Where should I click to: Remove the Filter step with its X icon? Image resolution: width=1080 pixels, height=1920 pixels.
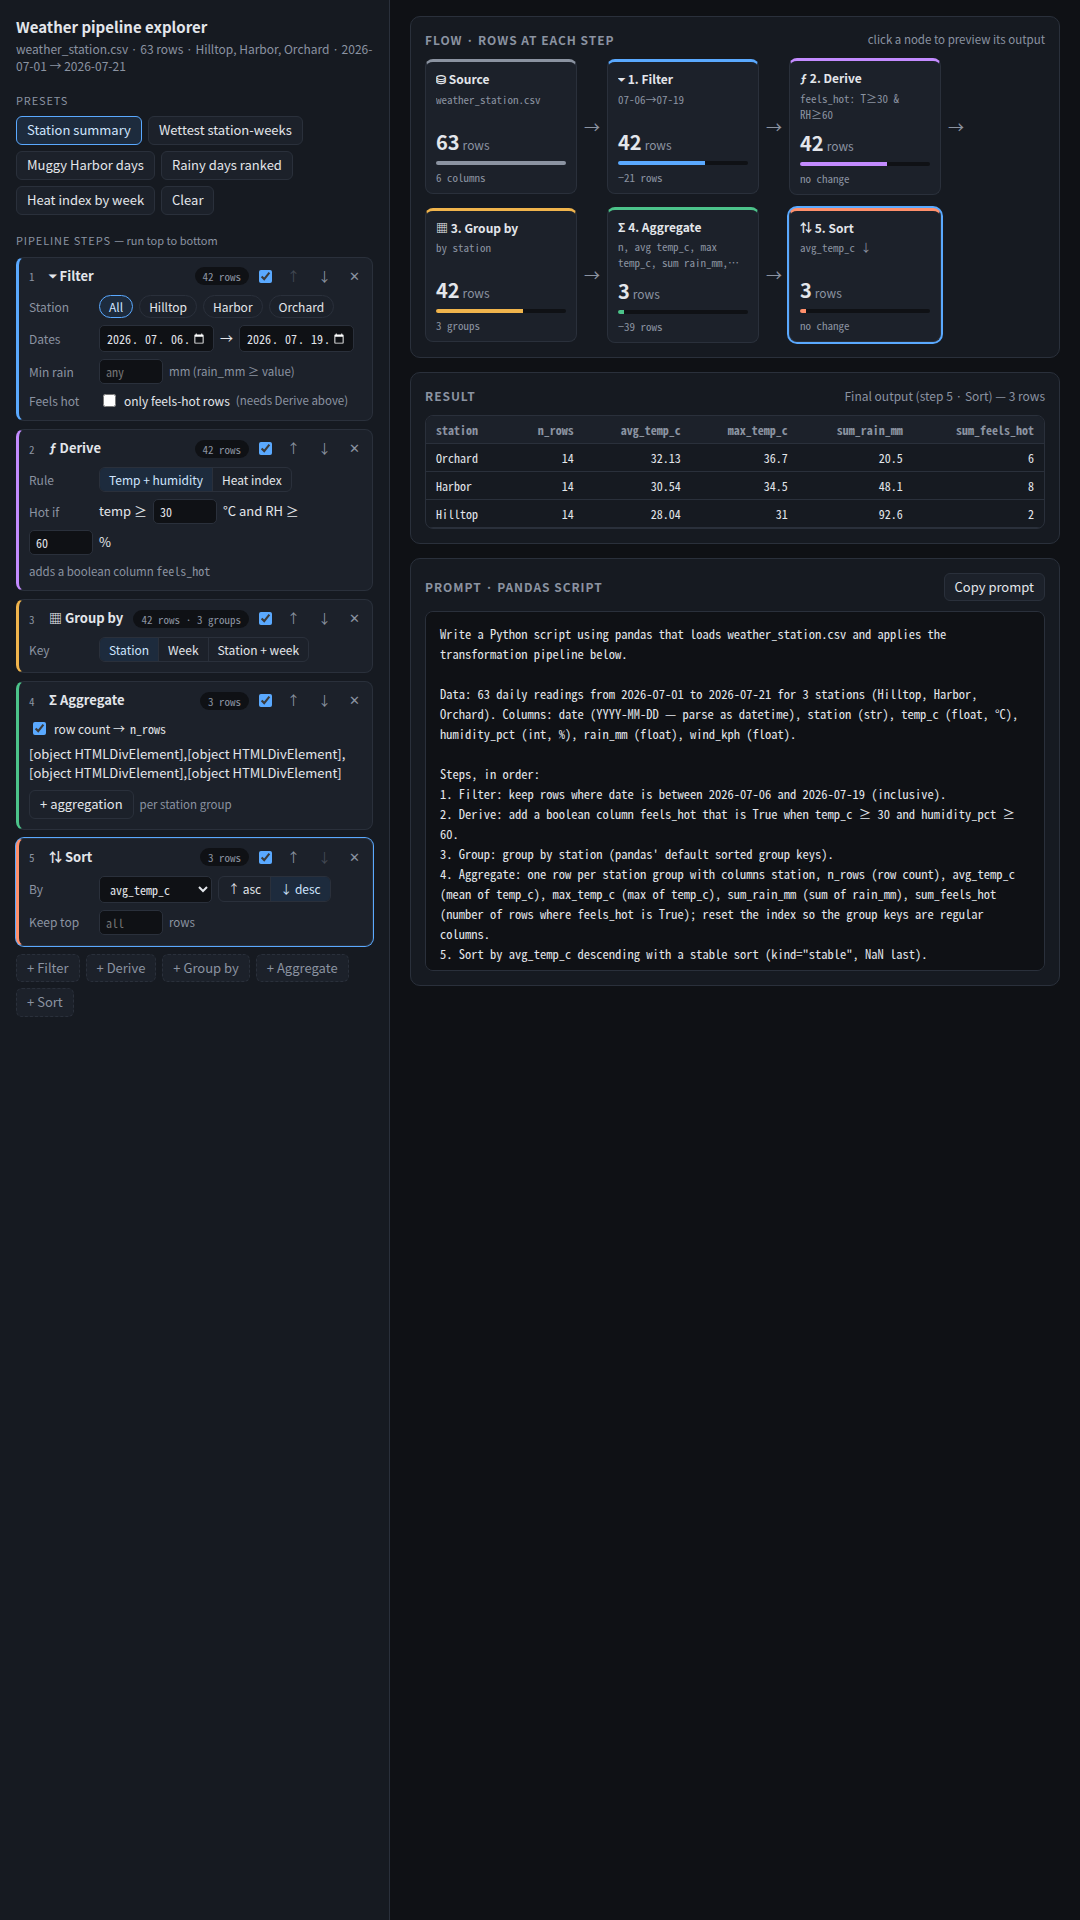coord(354,277)
